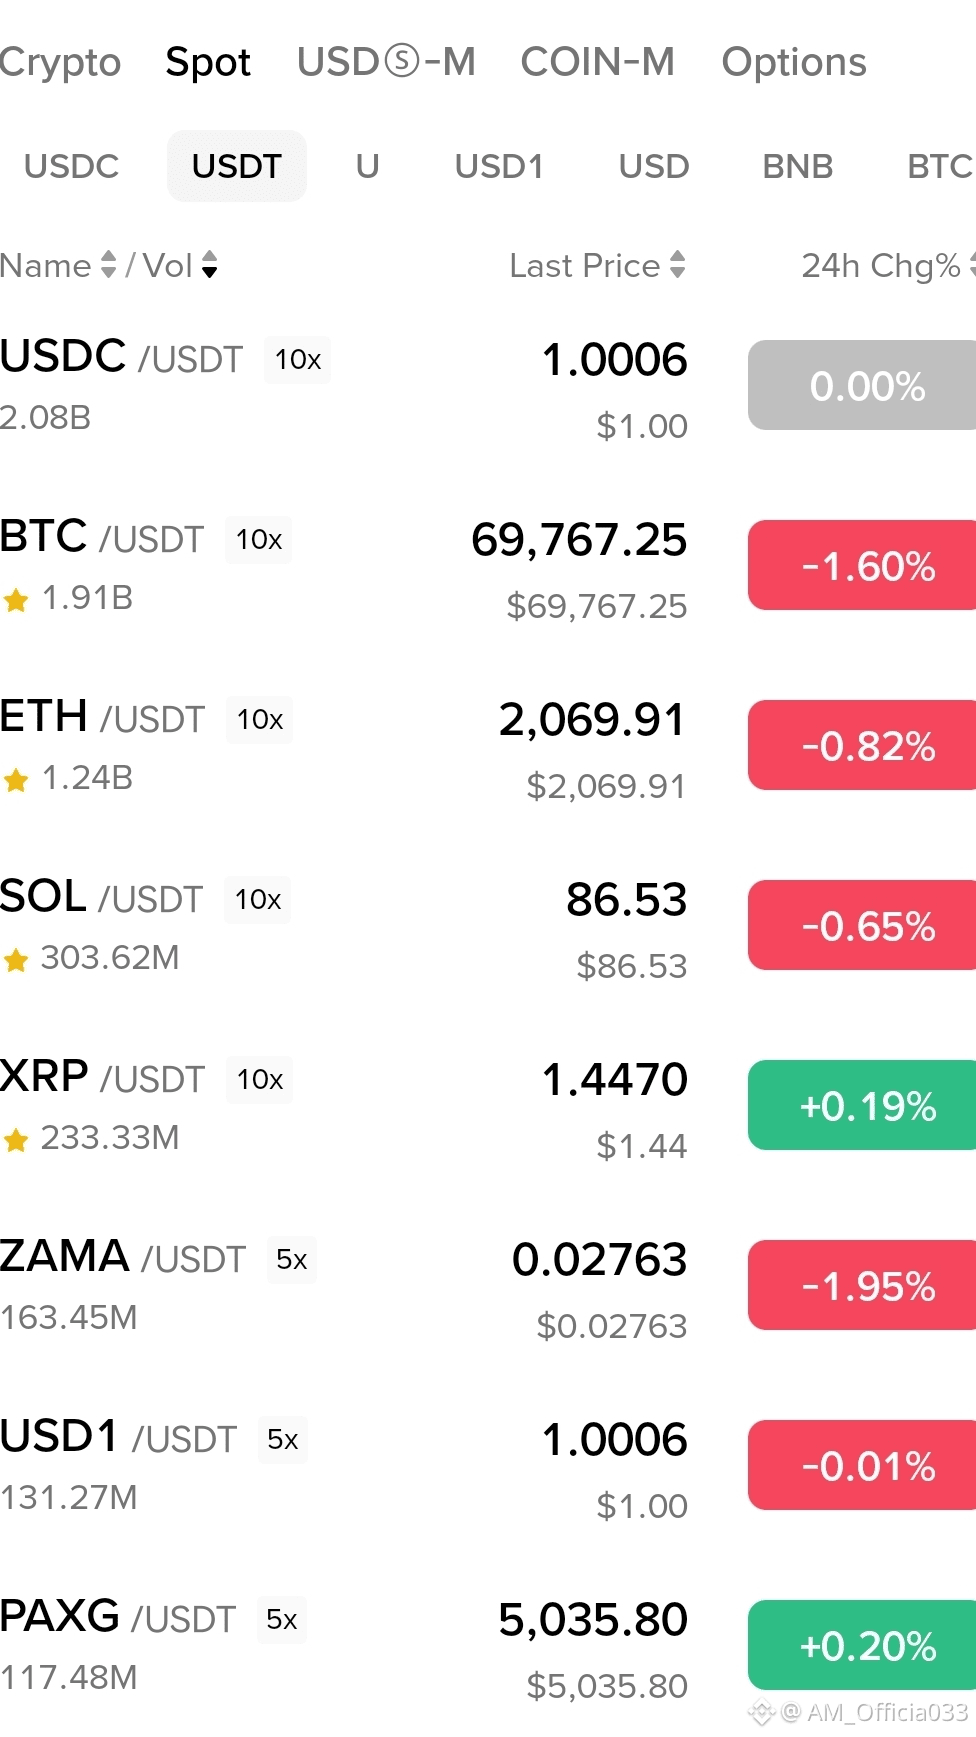Open the ZAMA/USDT pair row
This screenshot has width=976, height=1737.
point(488,1285)
